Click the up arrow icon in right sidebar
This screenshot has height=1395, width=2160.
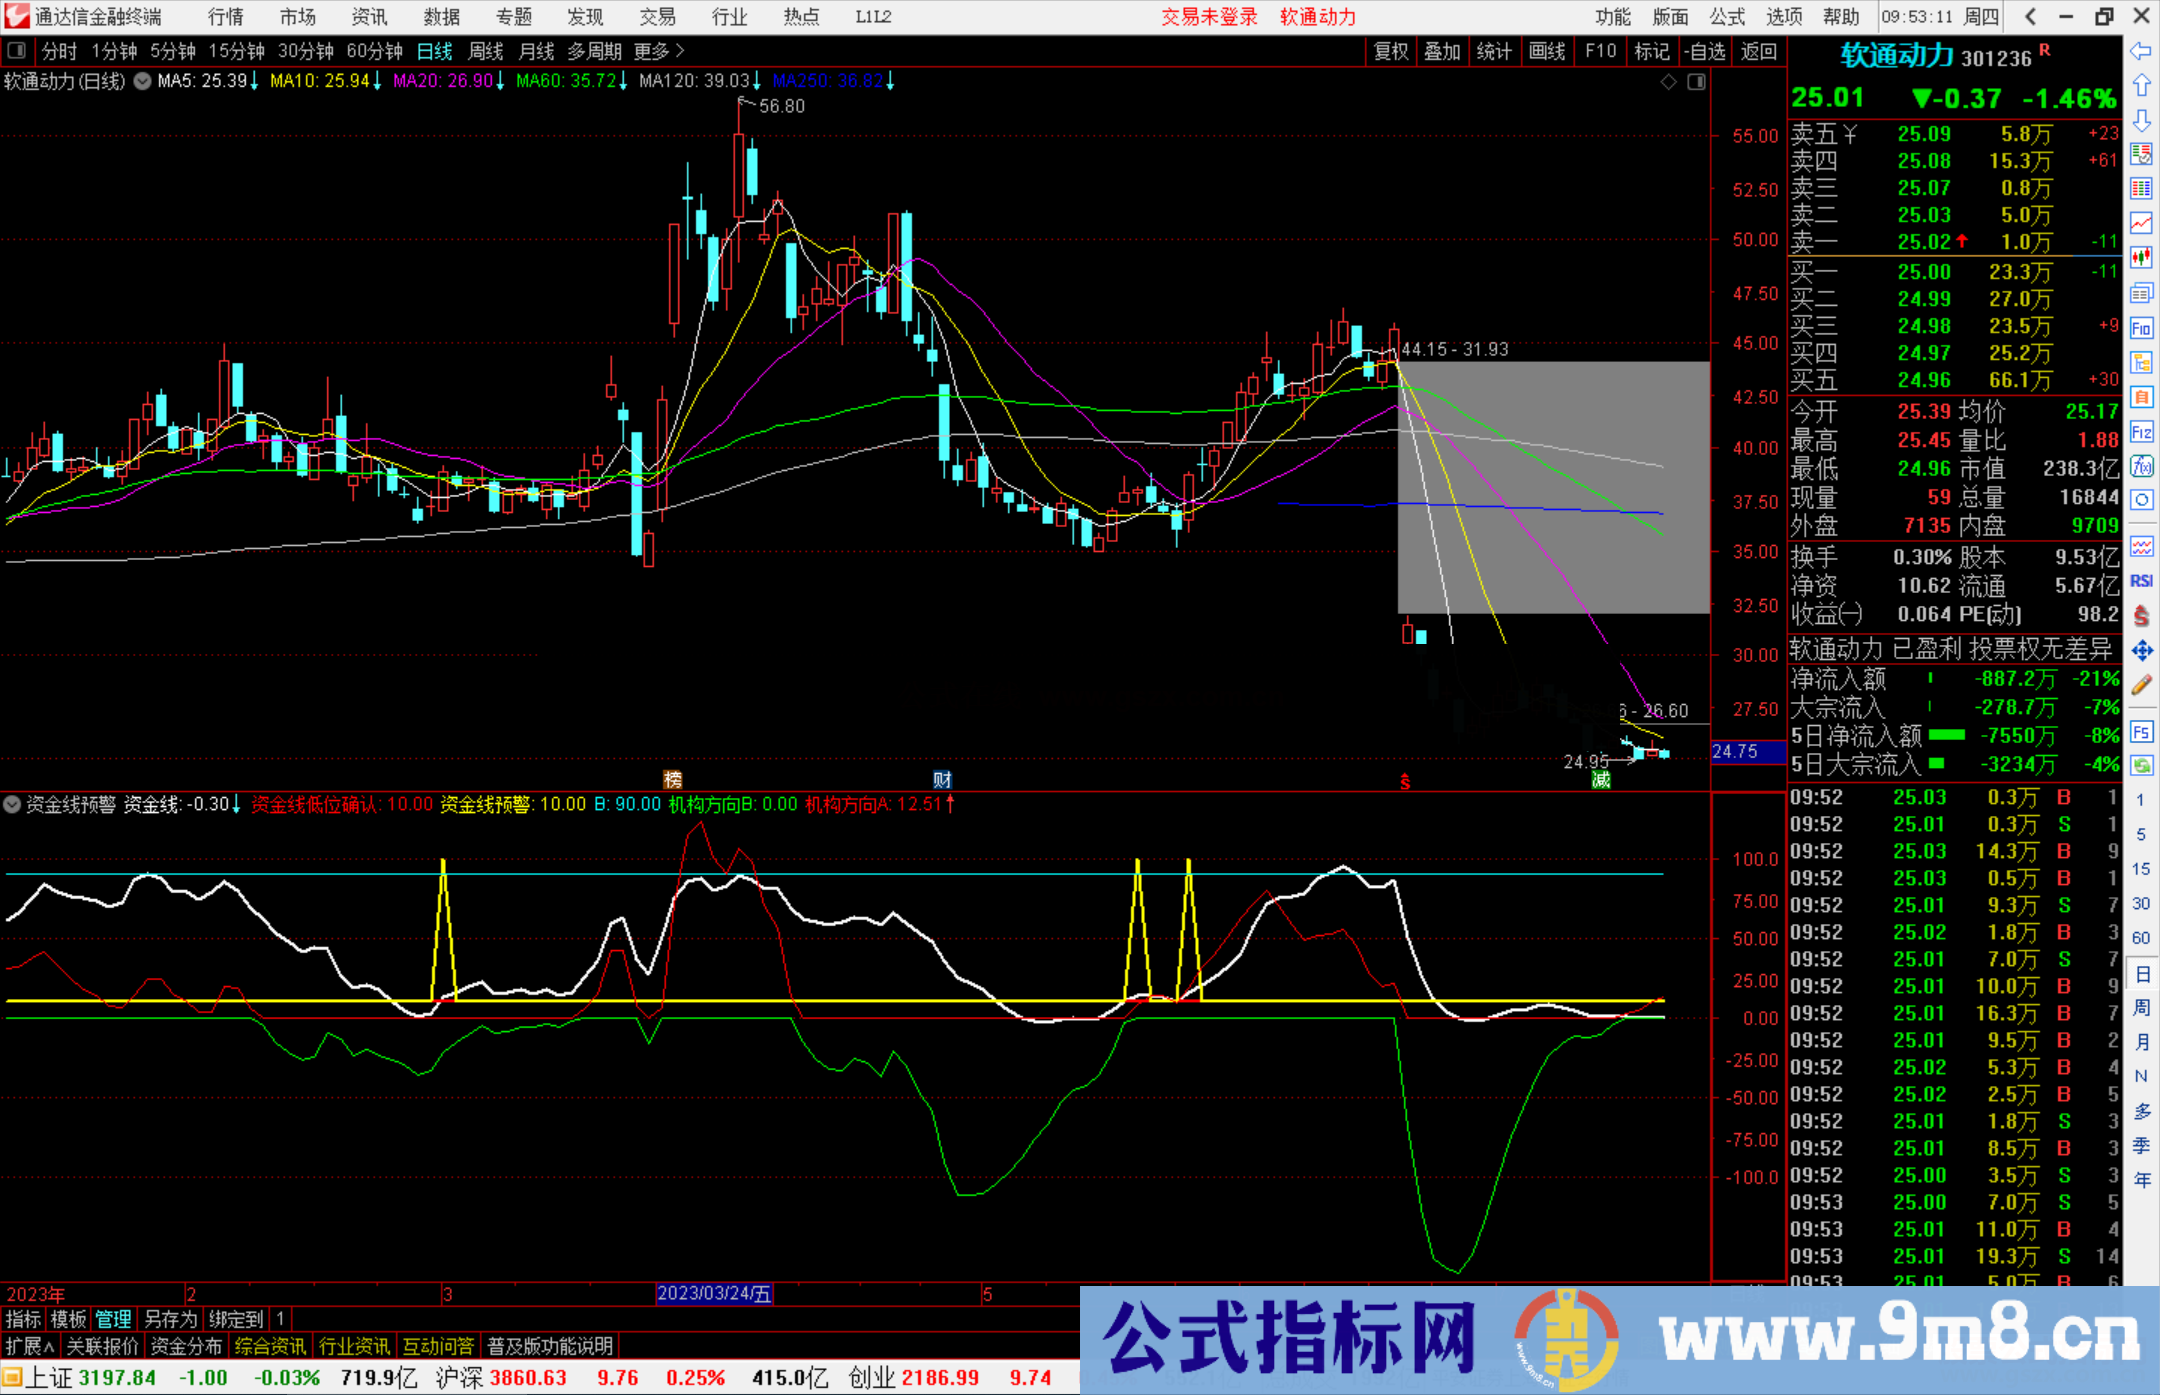pos(2141,85)
